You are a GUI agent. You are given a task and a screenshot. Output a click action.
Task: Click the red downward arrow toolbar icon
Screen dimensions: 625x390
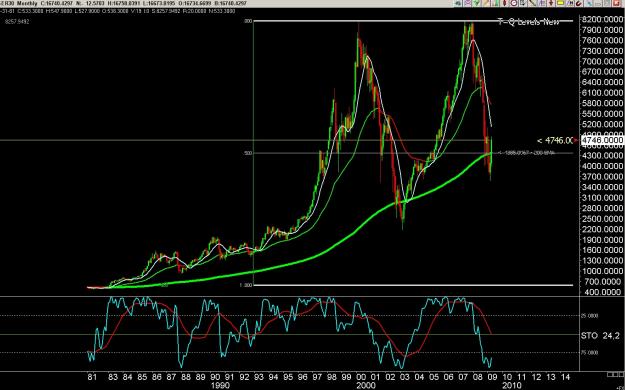tap(551, 3)
